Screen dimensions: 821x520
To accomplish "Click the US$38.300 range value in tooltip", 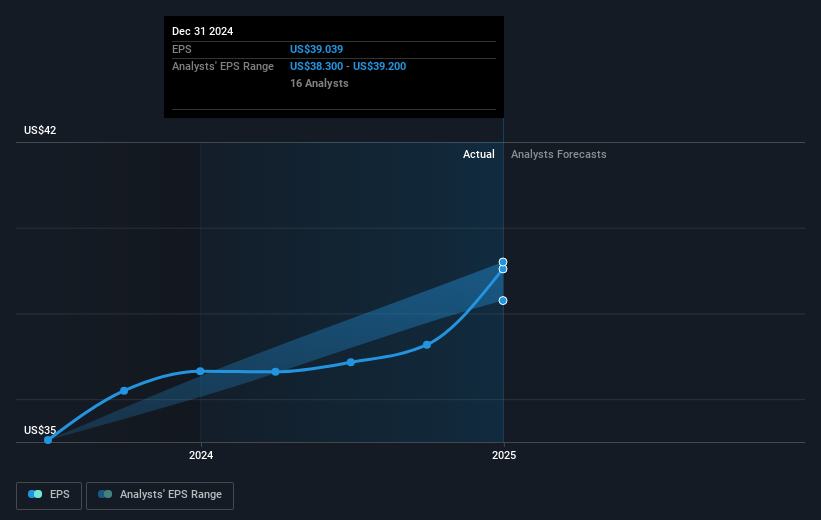I will (316, 67).
